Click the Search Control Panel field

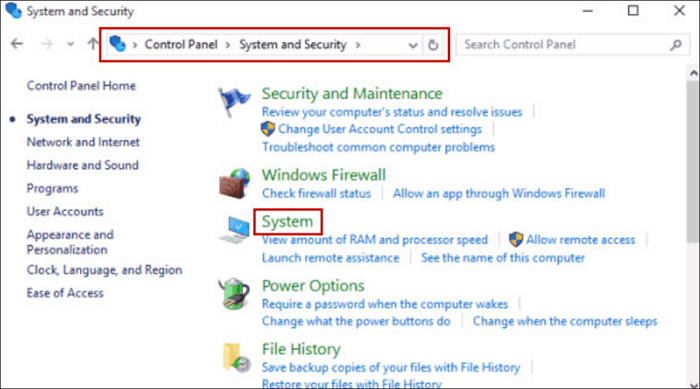pos(565,45)
